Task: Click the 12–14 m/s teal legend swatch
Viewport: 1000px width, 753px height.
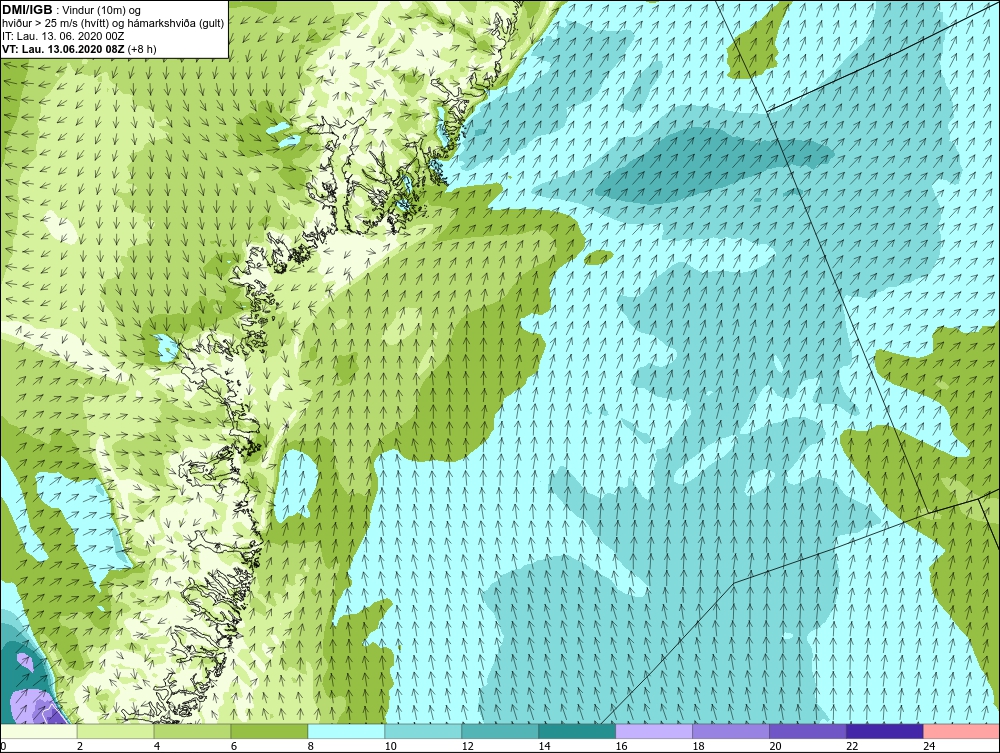Action: pyautogui.click(x=500, y=731)
